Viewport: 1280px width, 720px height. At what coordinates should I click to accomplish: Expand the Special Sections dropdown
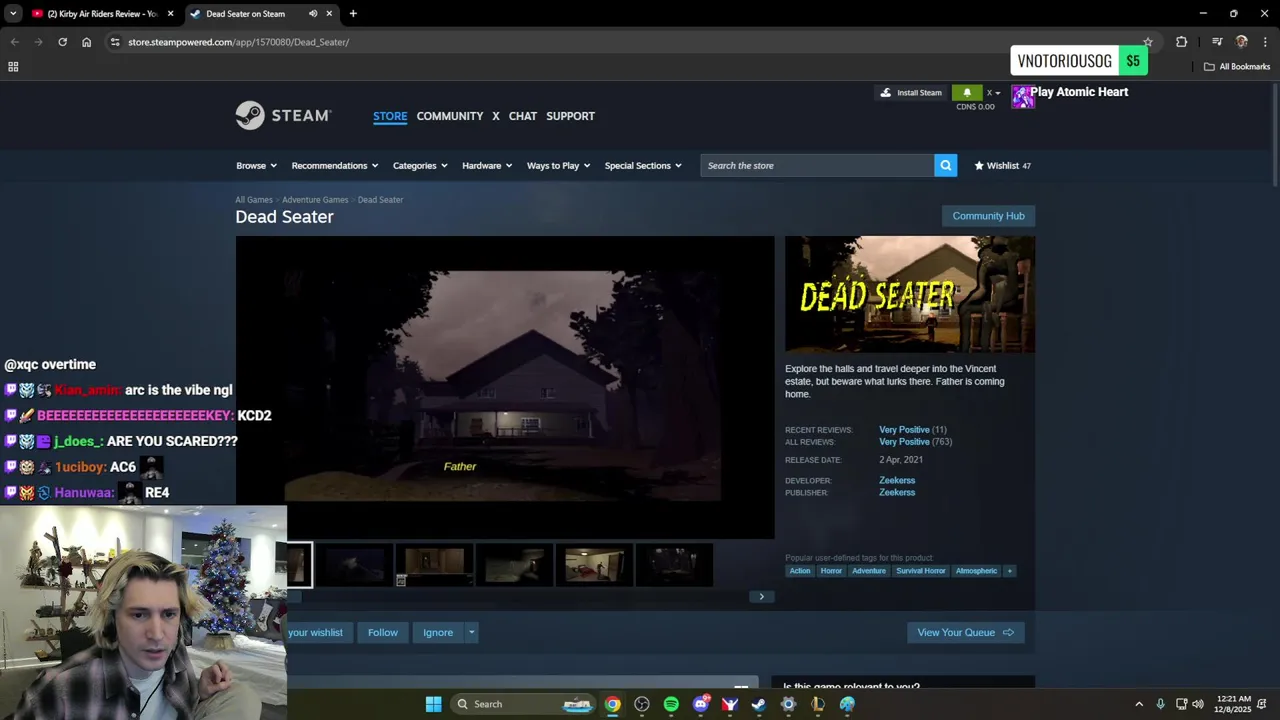[x=643, y=166]
